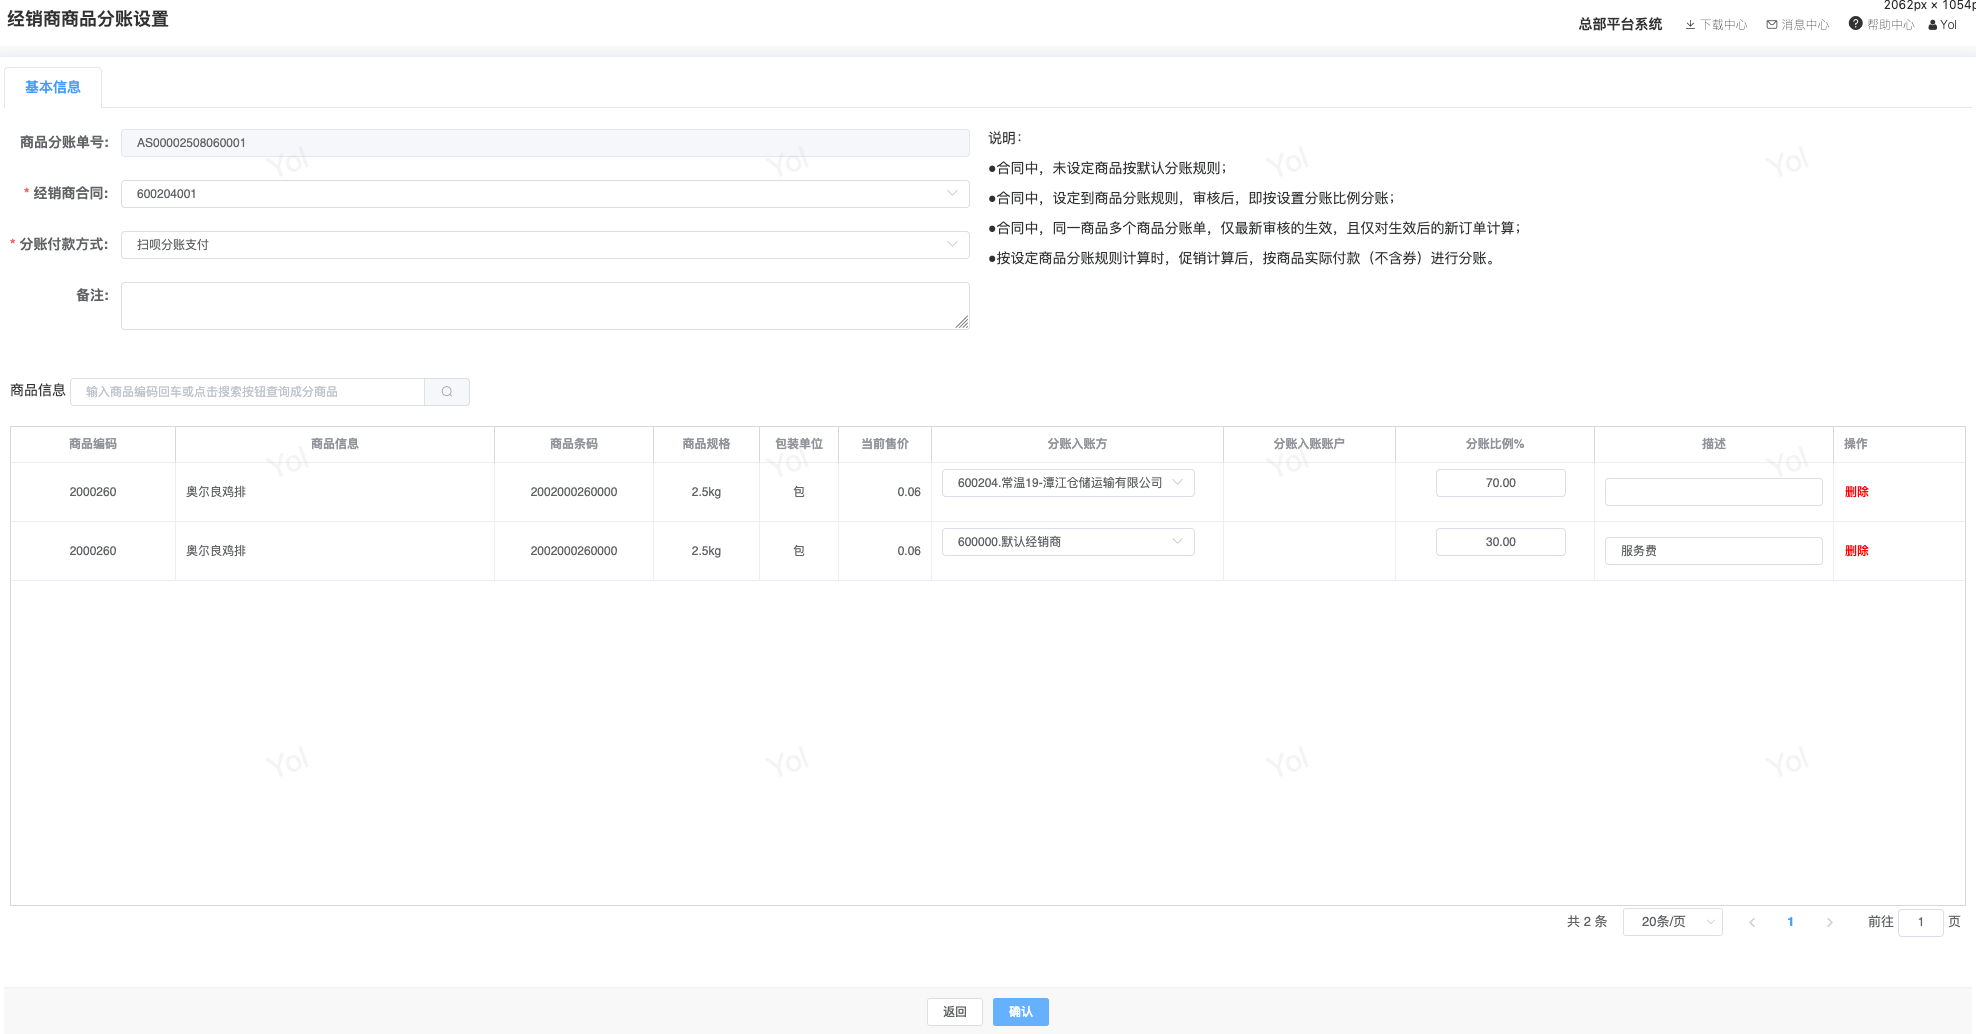
Task: Click the 分账入账方 column header
Action: click(x=1077, y=444)
